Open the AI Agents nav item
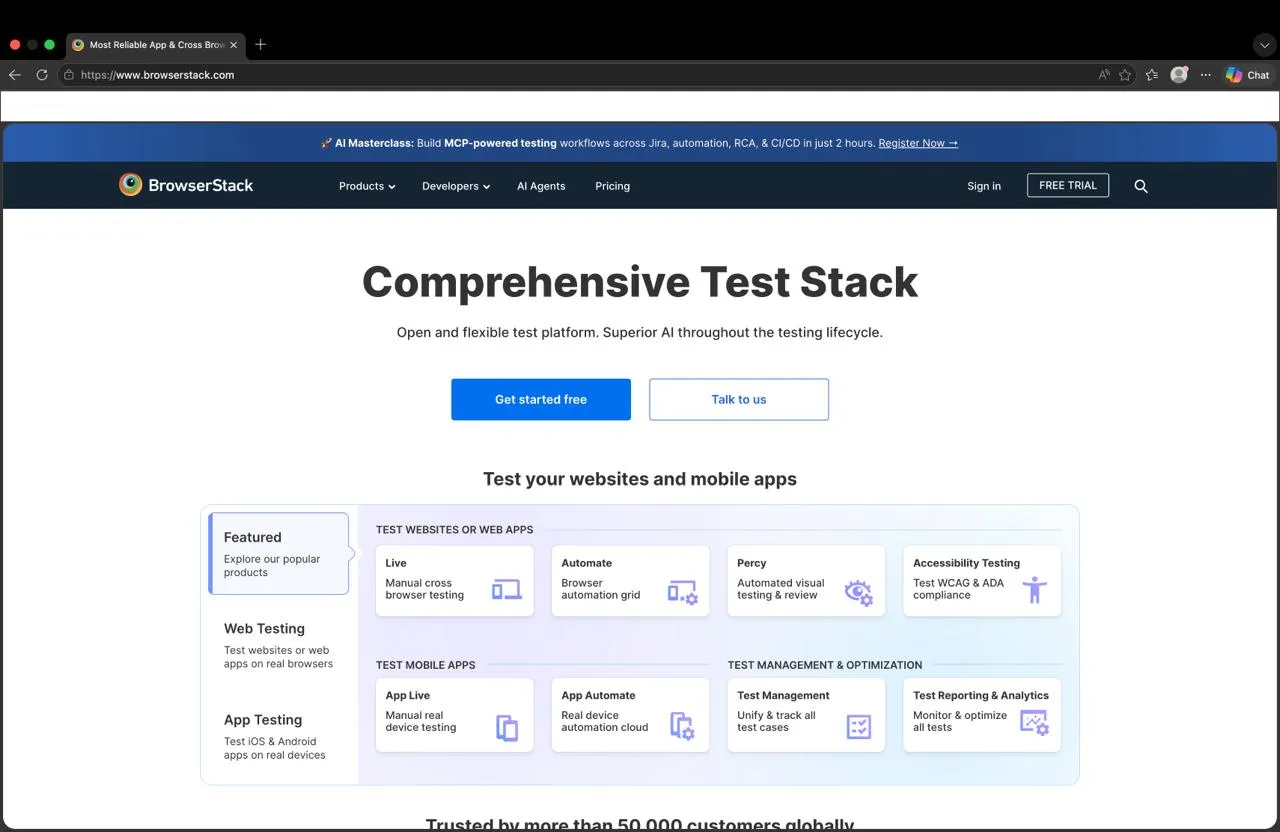 [541, 186]
